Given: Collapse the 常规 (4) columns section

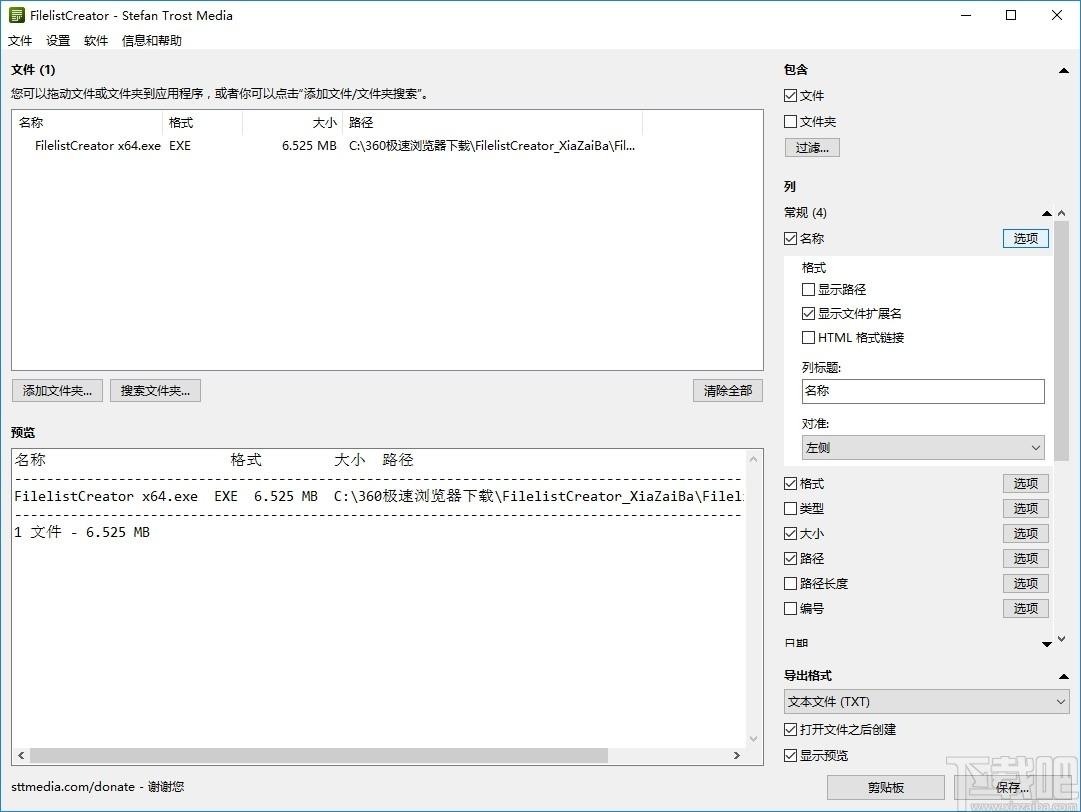Looking at the screenshot, I should tap(1047, 213).
